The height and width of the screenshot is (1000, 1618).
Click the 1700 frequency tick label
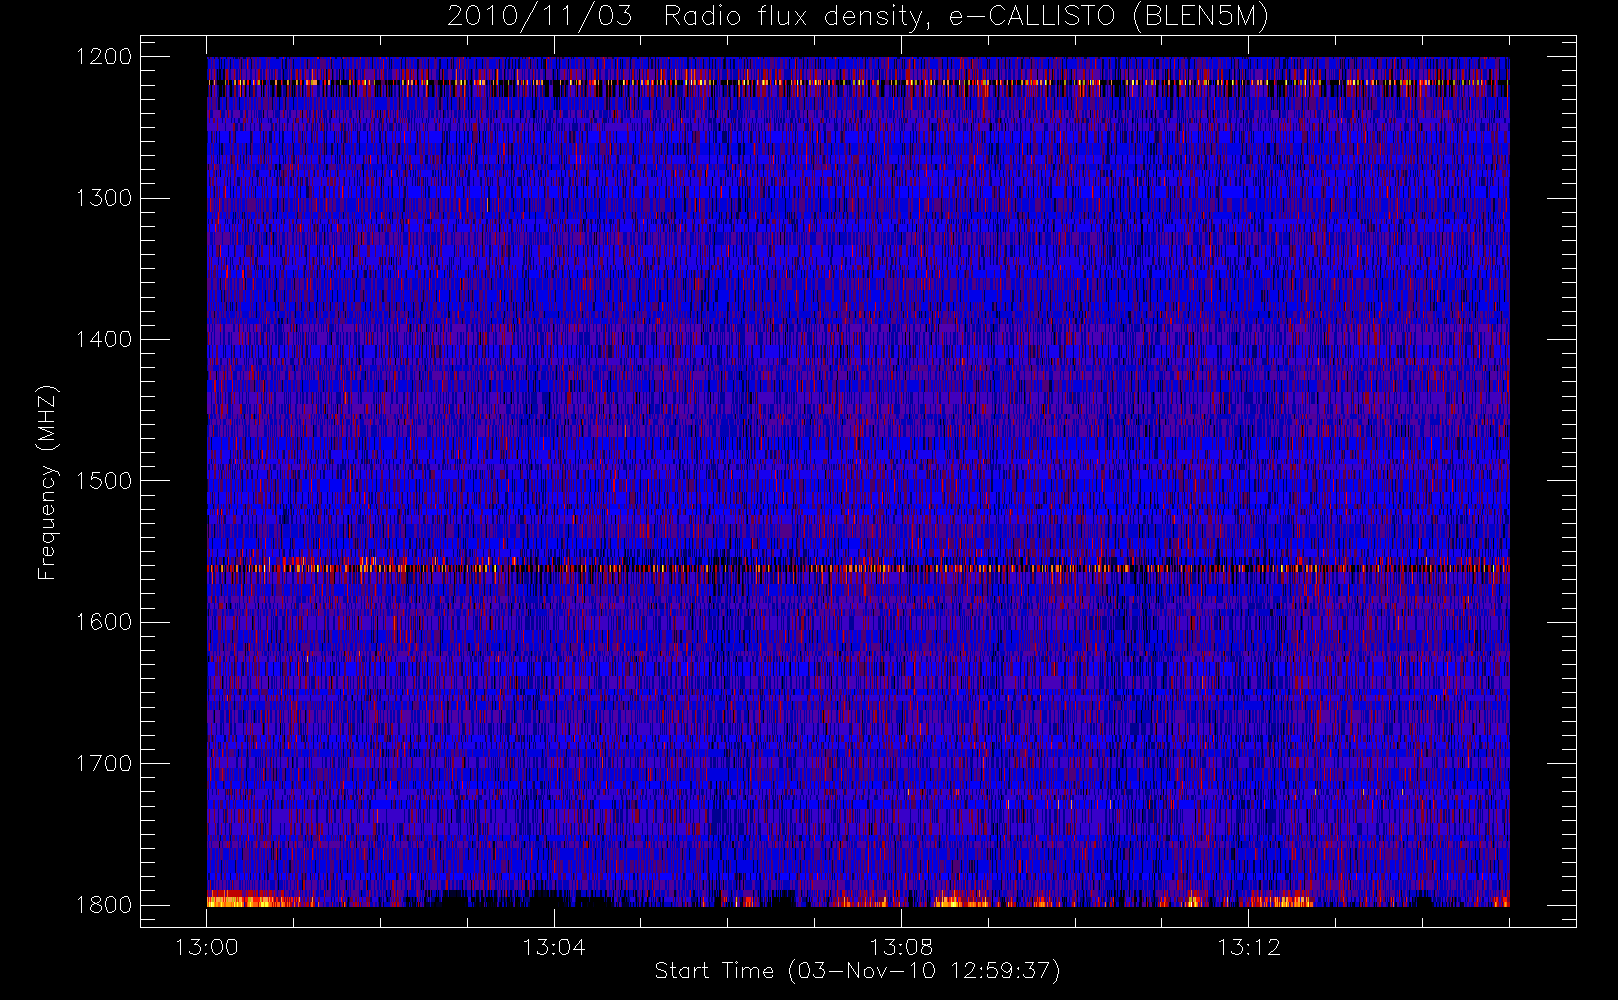[x=104, y=764]
